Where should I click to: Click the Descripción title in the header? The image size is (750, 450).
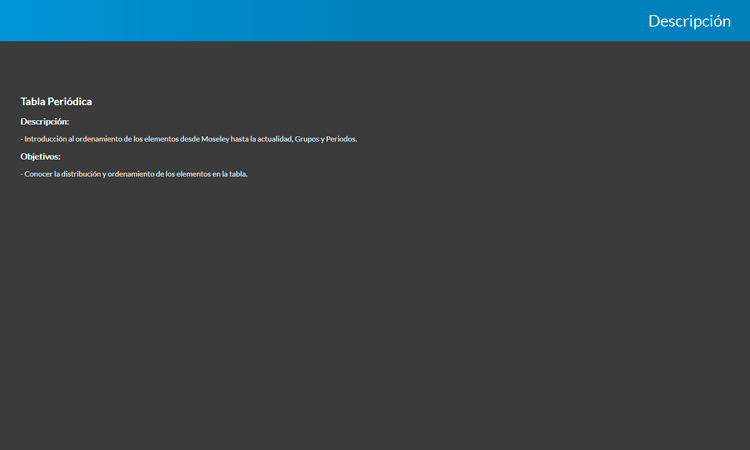(x=689, y=21)
